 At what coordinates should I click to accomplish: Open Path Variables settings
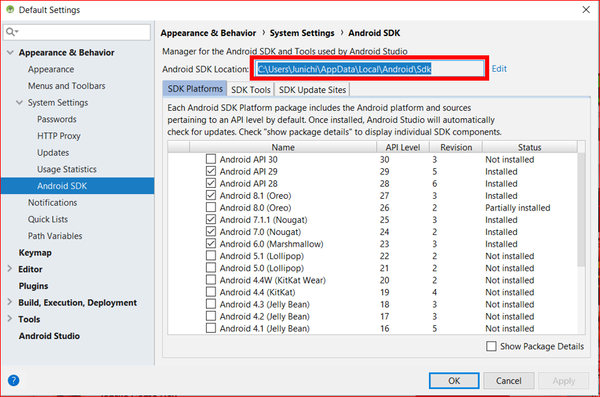(x=55, y=236)
